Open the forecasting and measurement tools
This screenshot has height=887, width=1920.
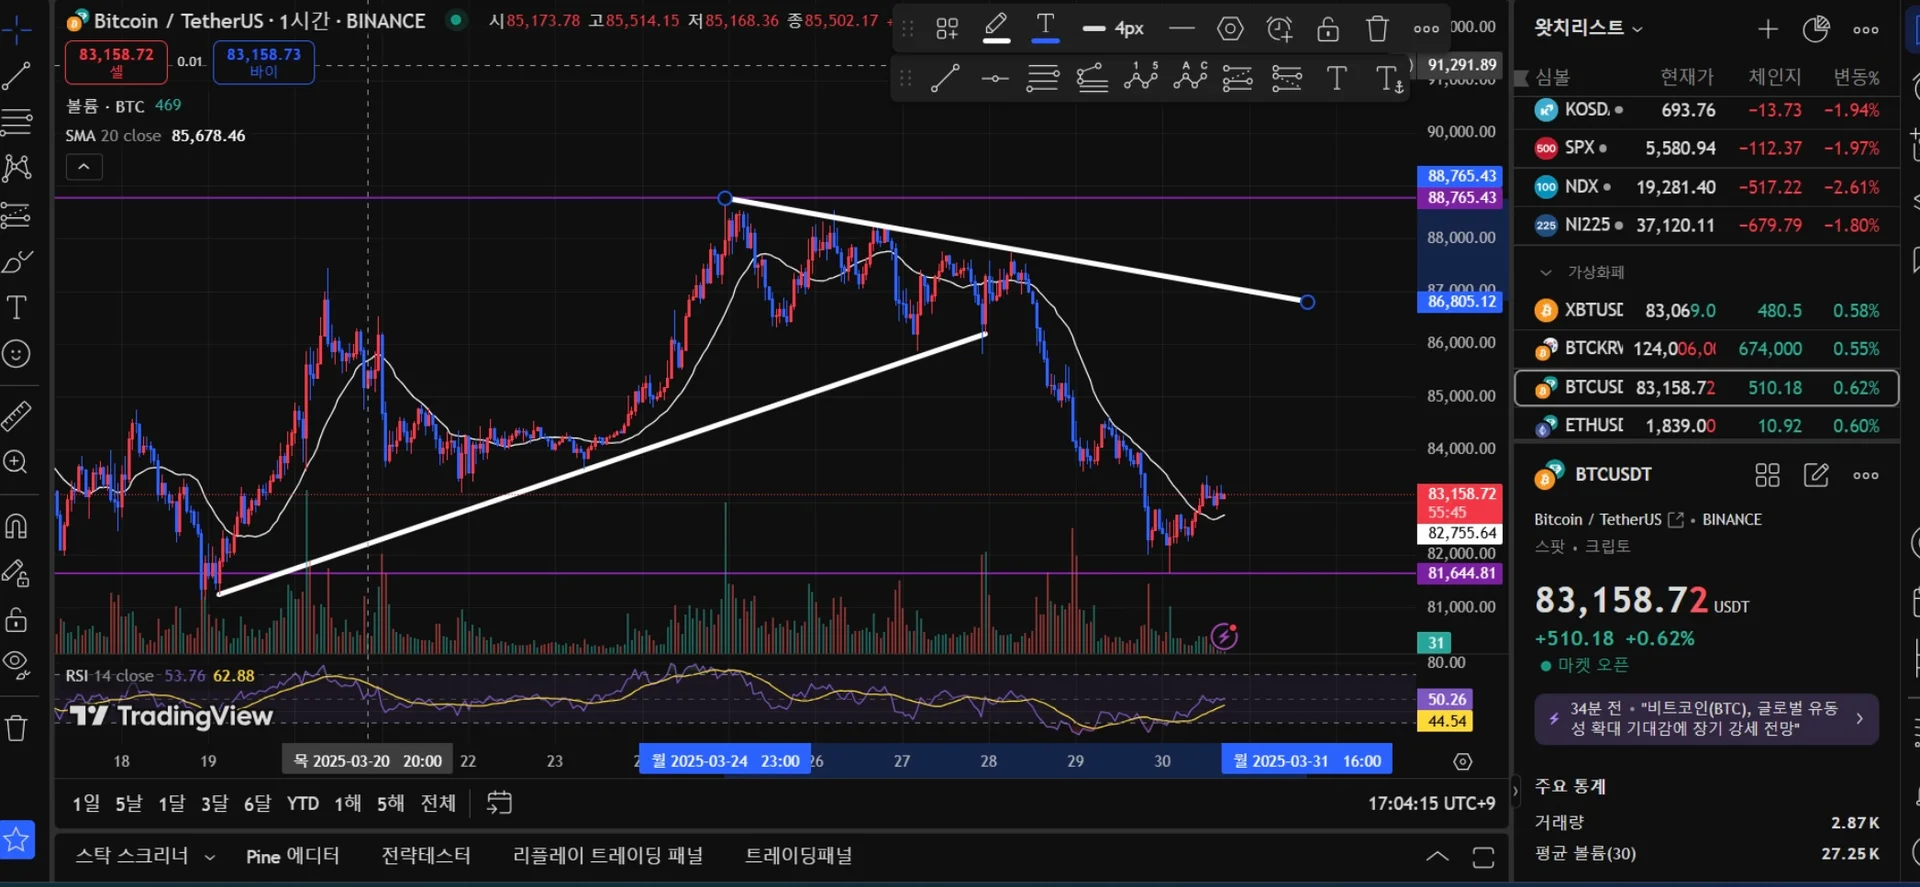(17, 214)
